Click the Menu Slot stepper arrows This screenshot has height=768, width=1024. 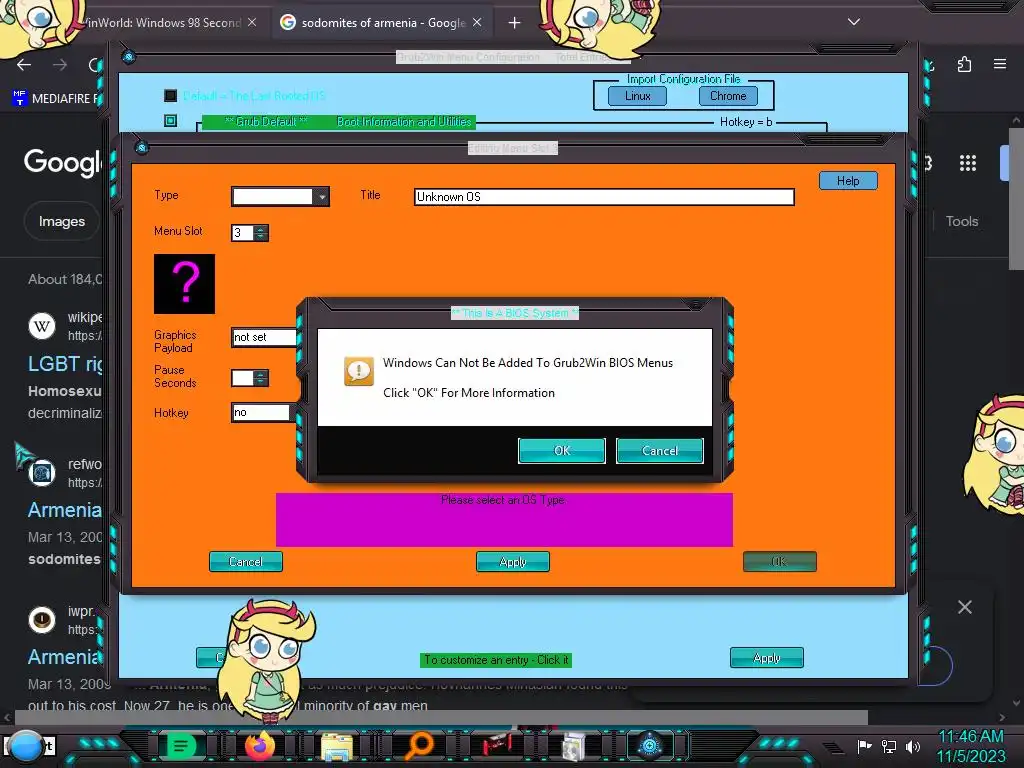point(261,232)
